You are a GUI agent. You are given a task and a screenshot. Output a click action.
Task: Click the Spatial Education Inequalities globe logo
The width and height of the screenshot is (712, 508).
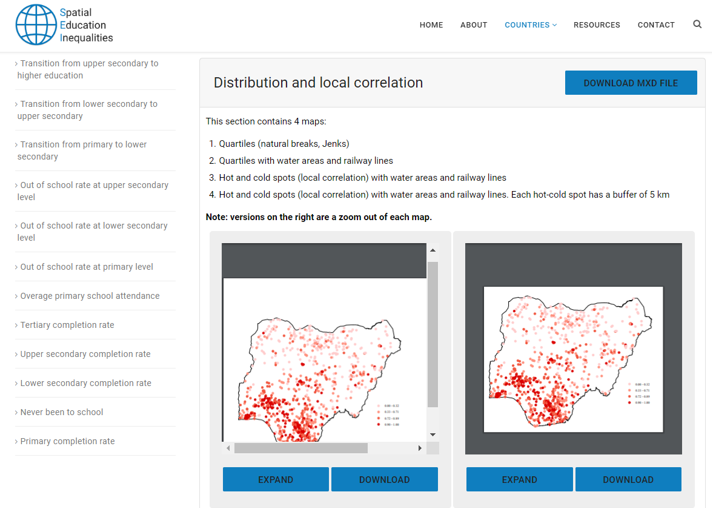36,25
